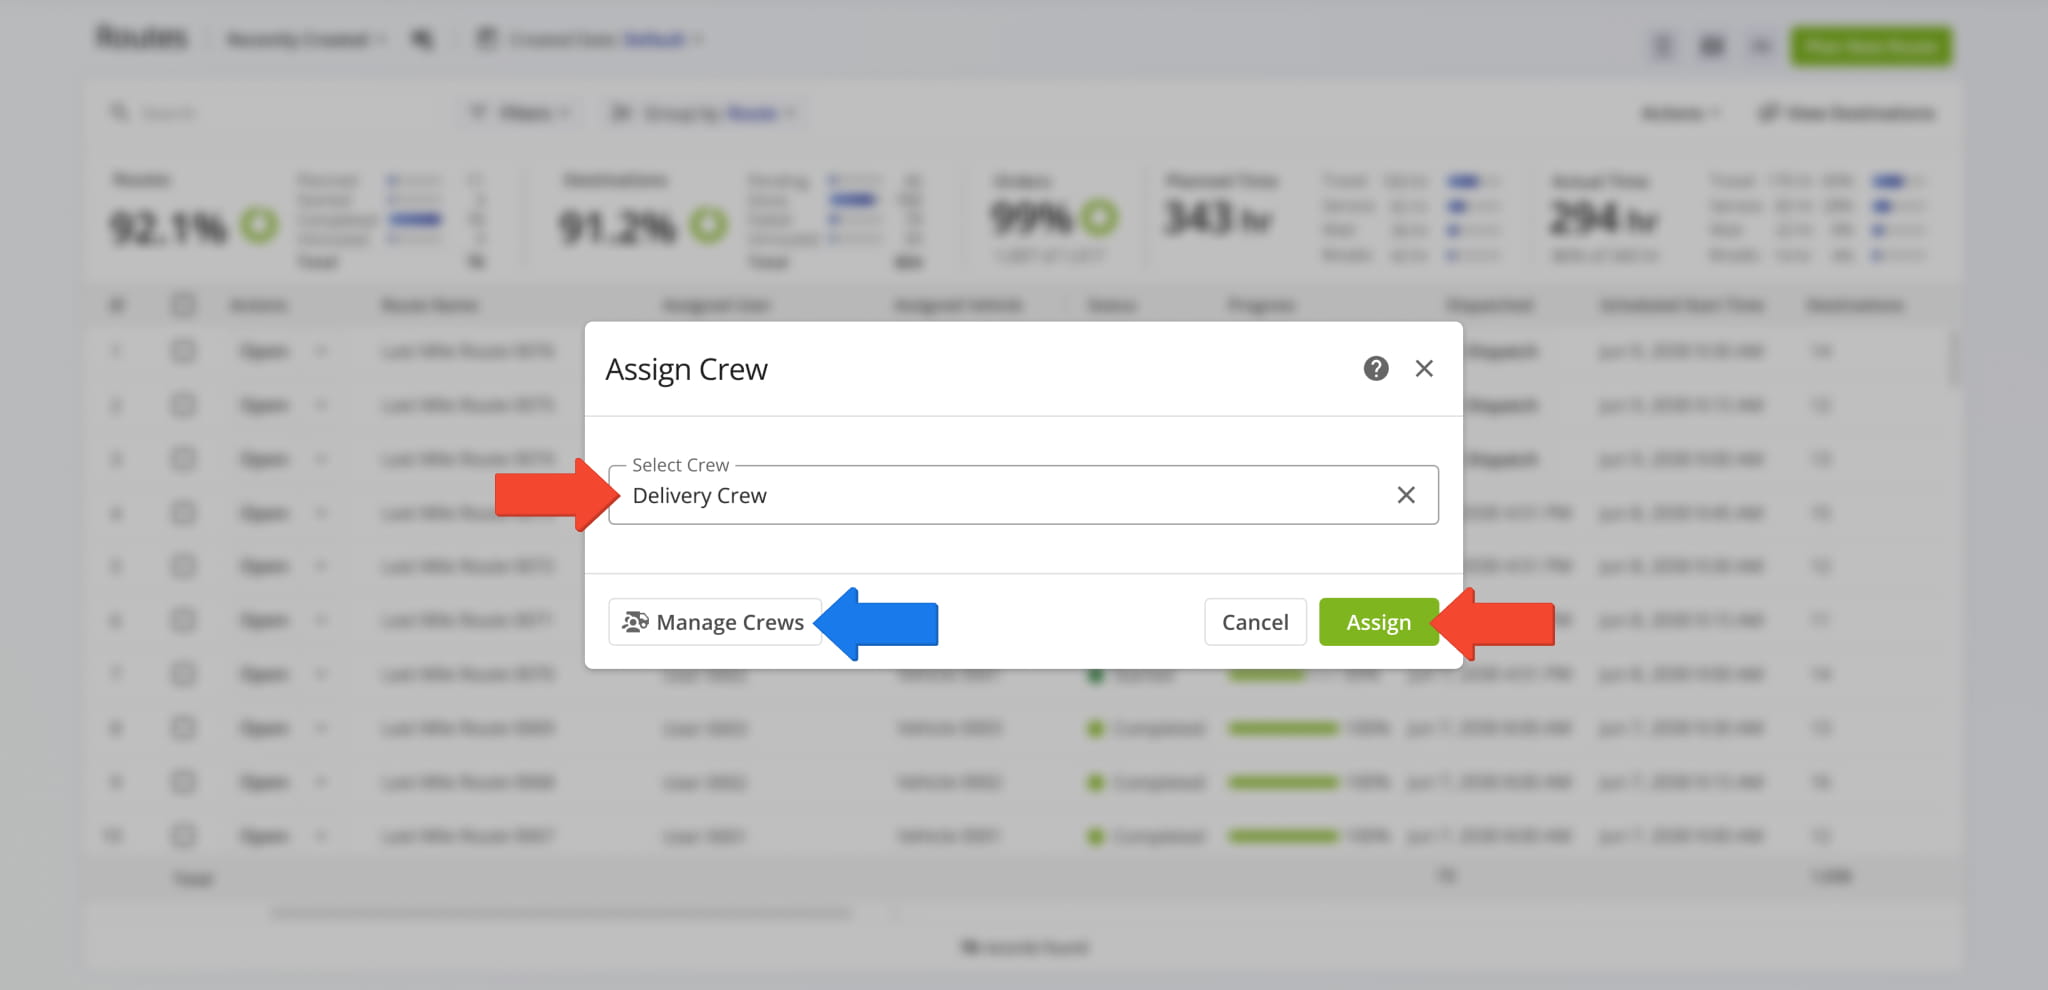Click the green circle icon beside 91.2%
Screen dimensions: 2048x990
(709, 226)
